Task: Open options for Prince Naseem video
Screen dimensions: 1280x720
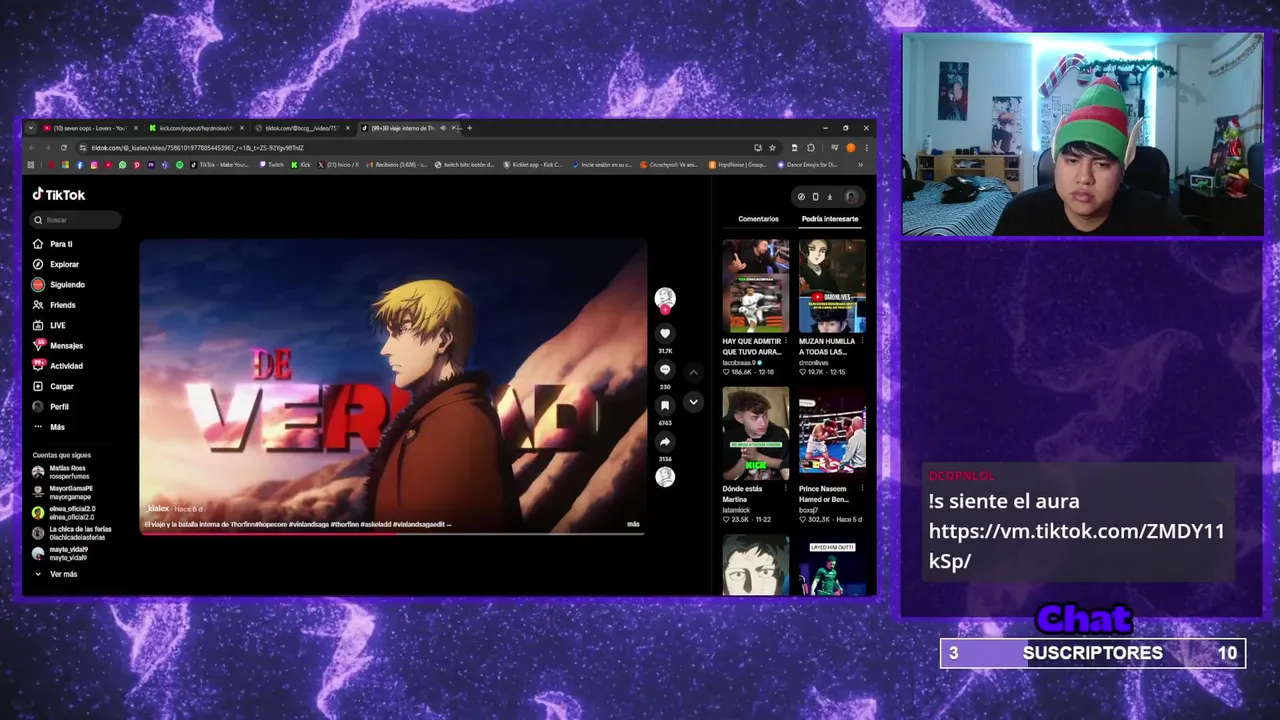Action: pos(862,489)
